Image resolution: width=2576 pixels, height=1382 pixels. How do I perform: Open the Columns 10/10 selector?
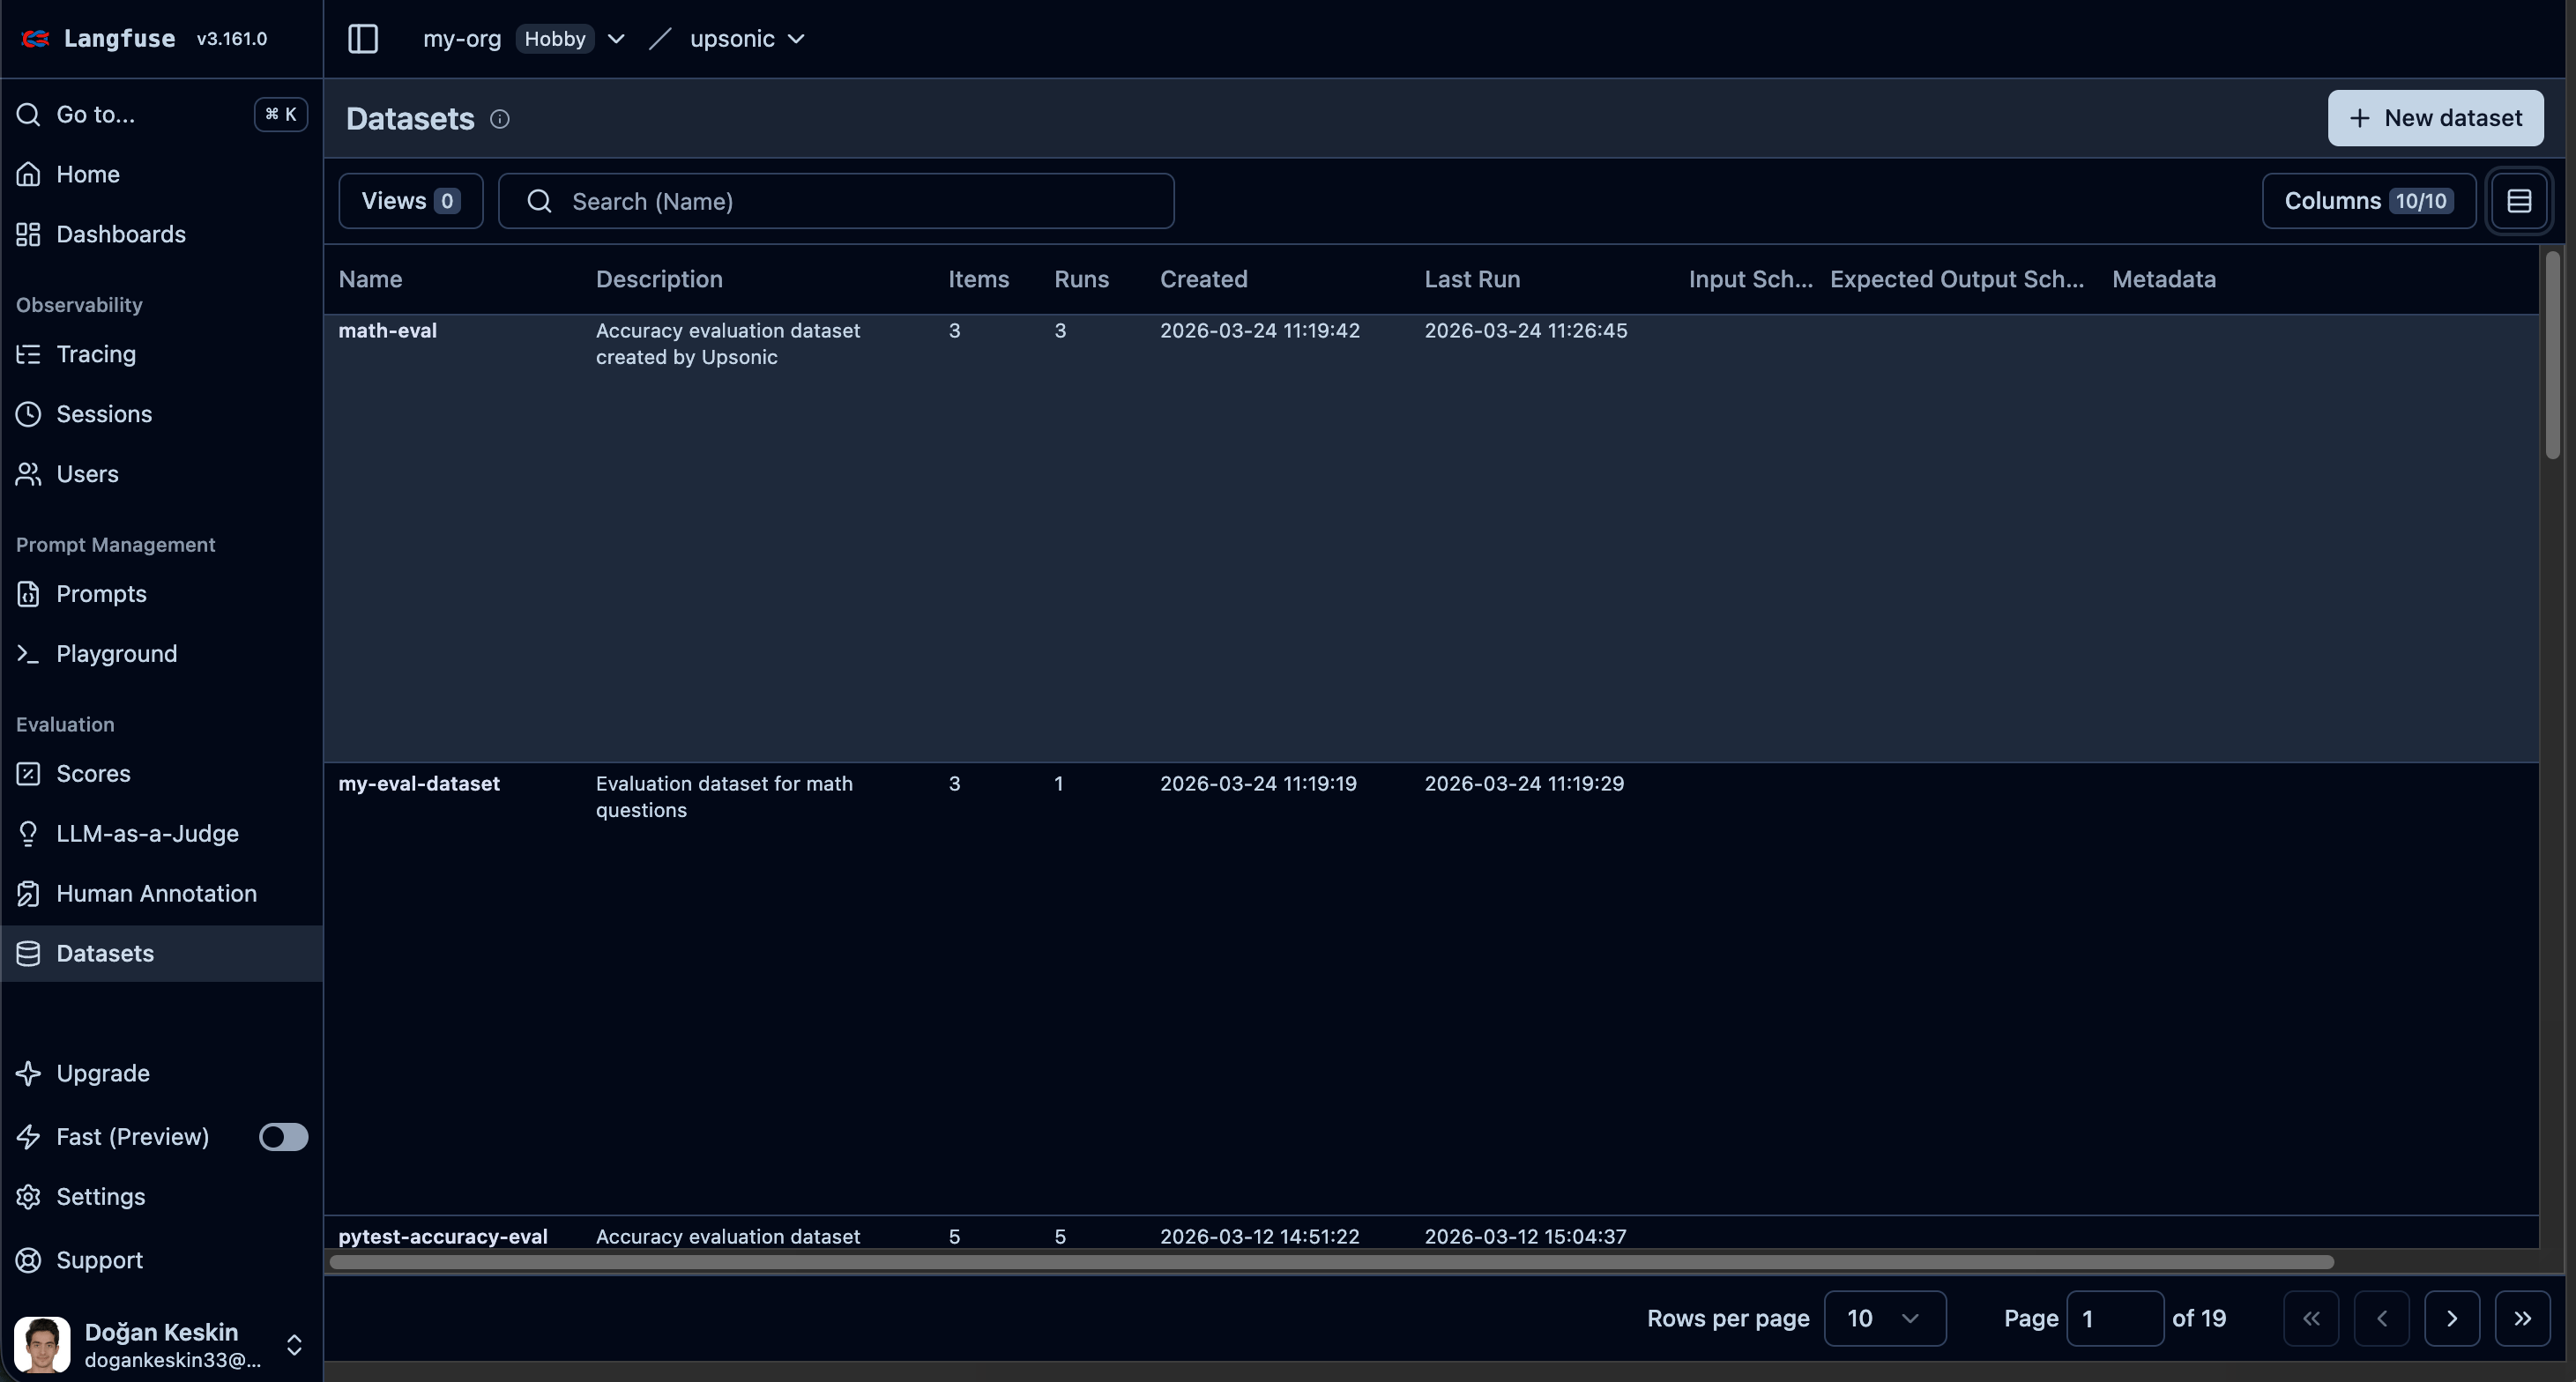click(2368, 201)
